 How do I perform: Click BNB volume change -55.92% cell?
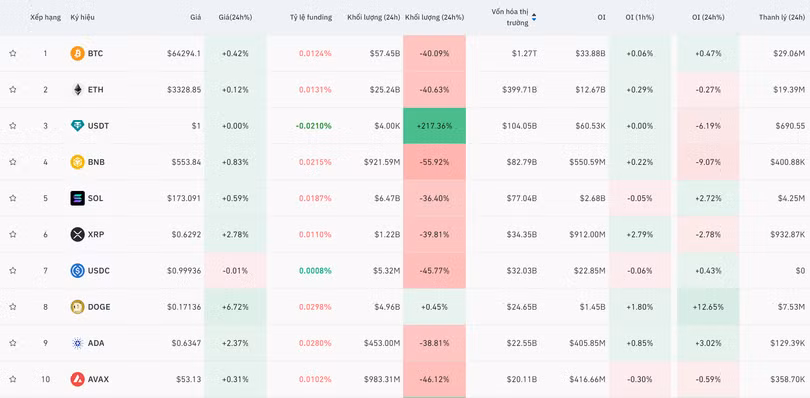434,162
